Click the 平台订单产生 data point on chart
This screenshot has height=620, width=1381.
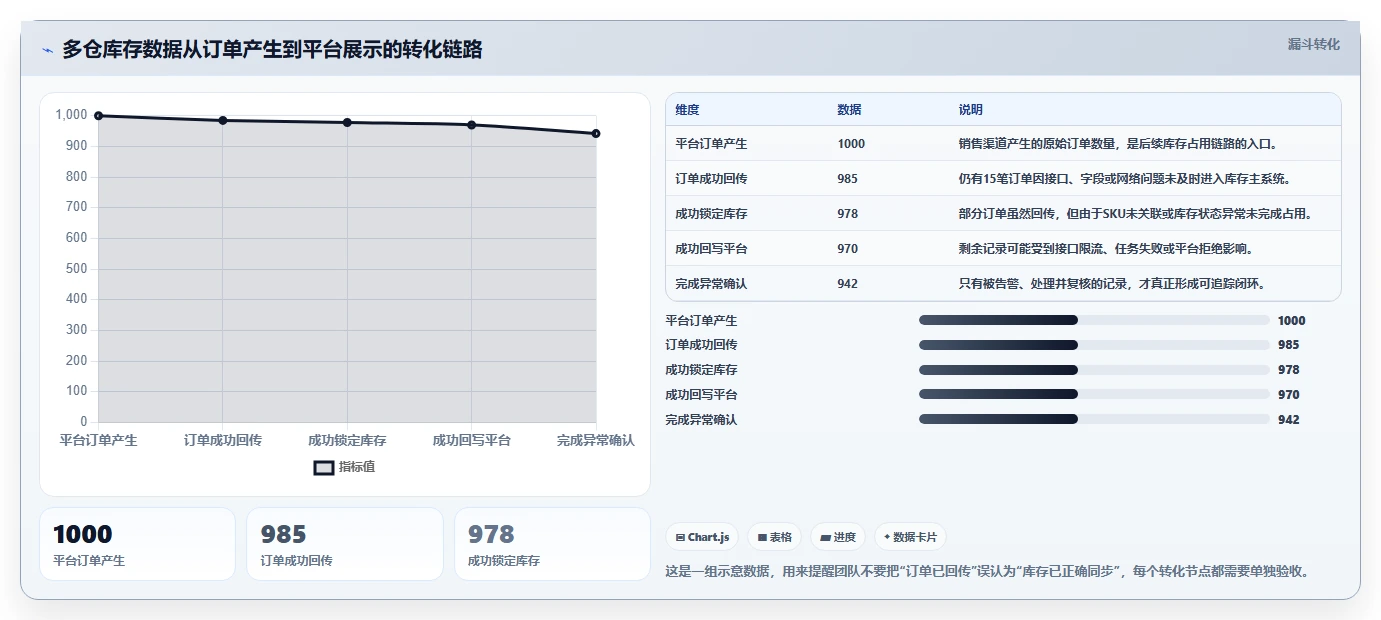(x=98, y=116)
